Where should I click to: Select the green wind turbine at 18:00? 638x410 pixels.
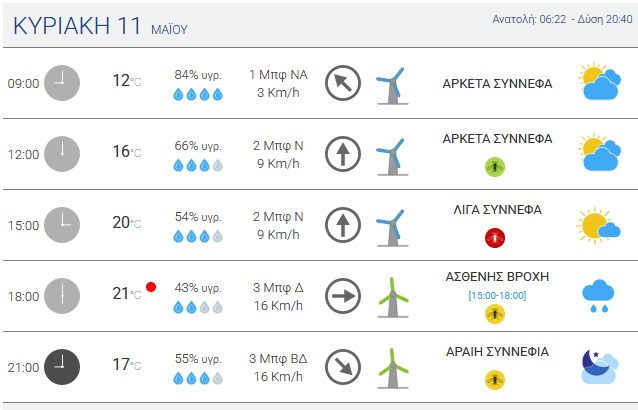pos(393,297)
